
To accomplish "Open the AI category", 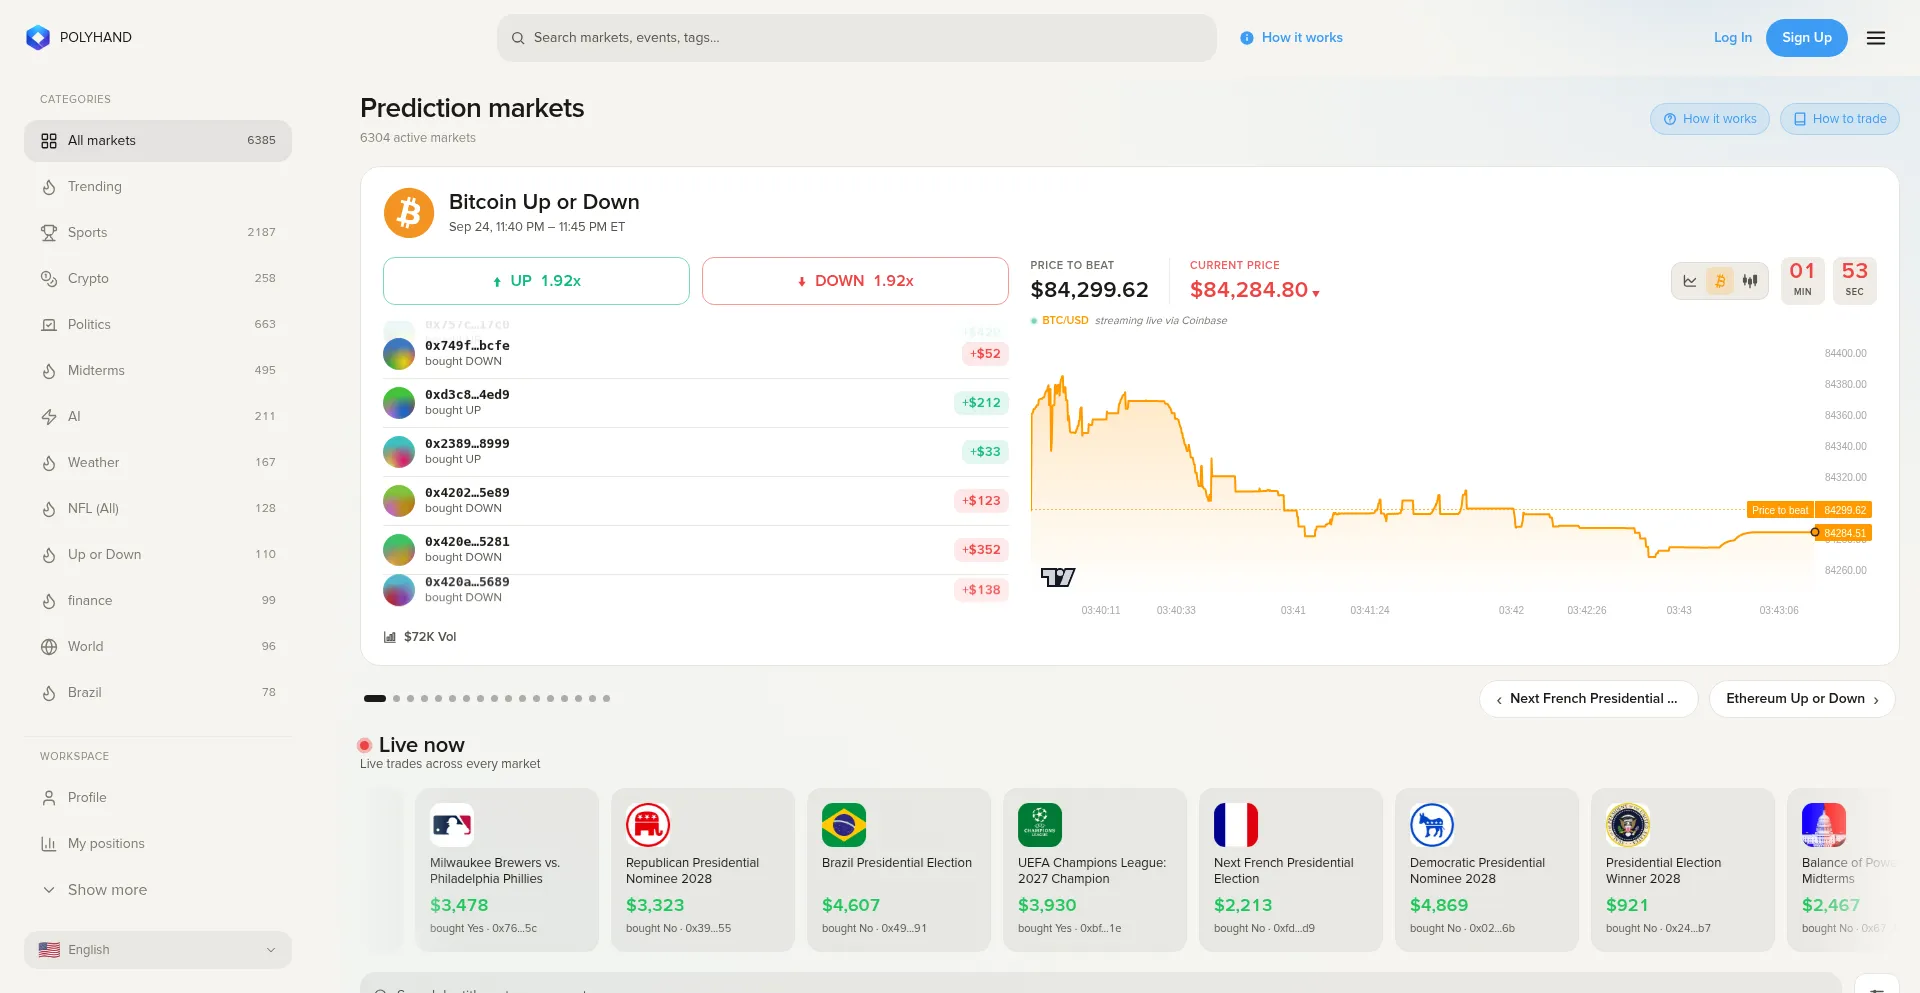I will [x=158, y=417].
